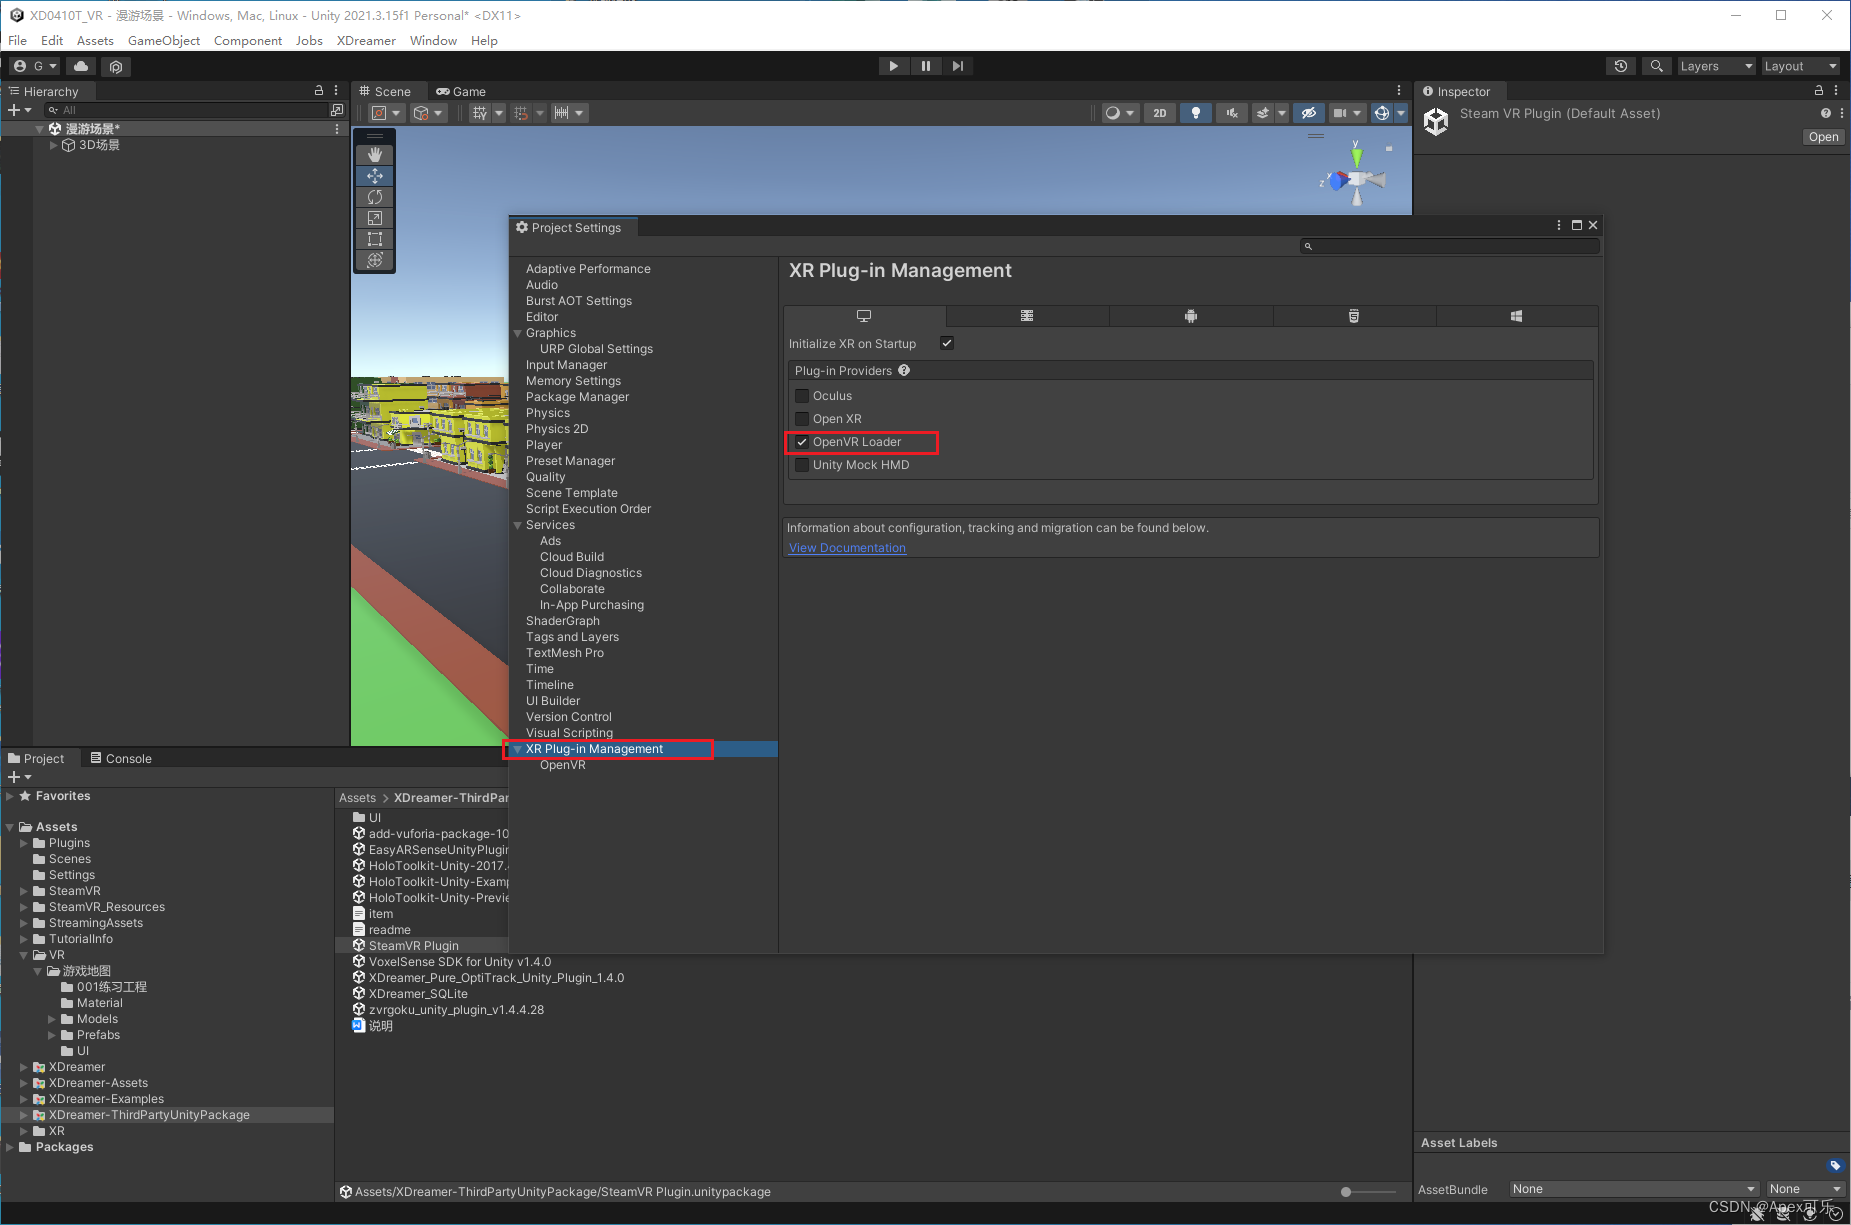Open the AssetBundle None dropdown
Image resolution: width=1851 pixels, height=1225 pixels.
click(1634, 1189)
